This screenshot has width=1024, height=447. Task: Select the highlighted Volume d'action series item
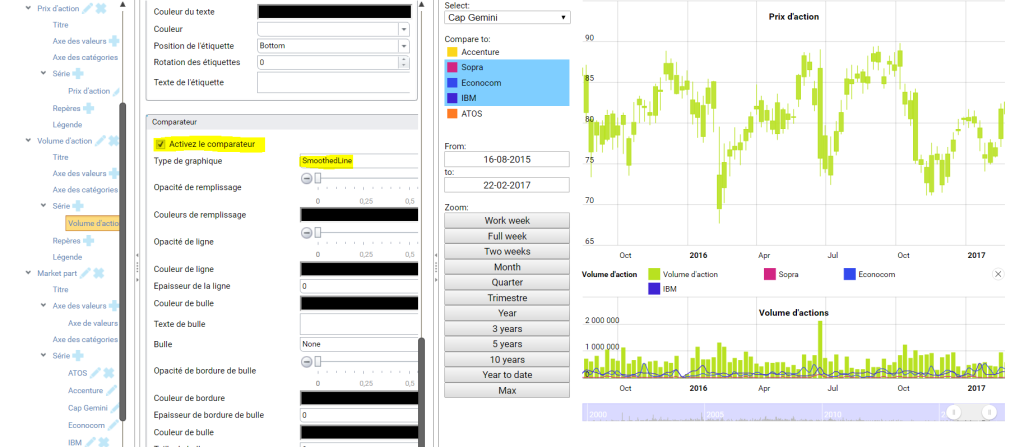click(93, 224)
